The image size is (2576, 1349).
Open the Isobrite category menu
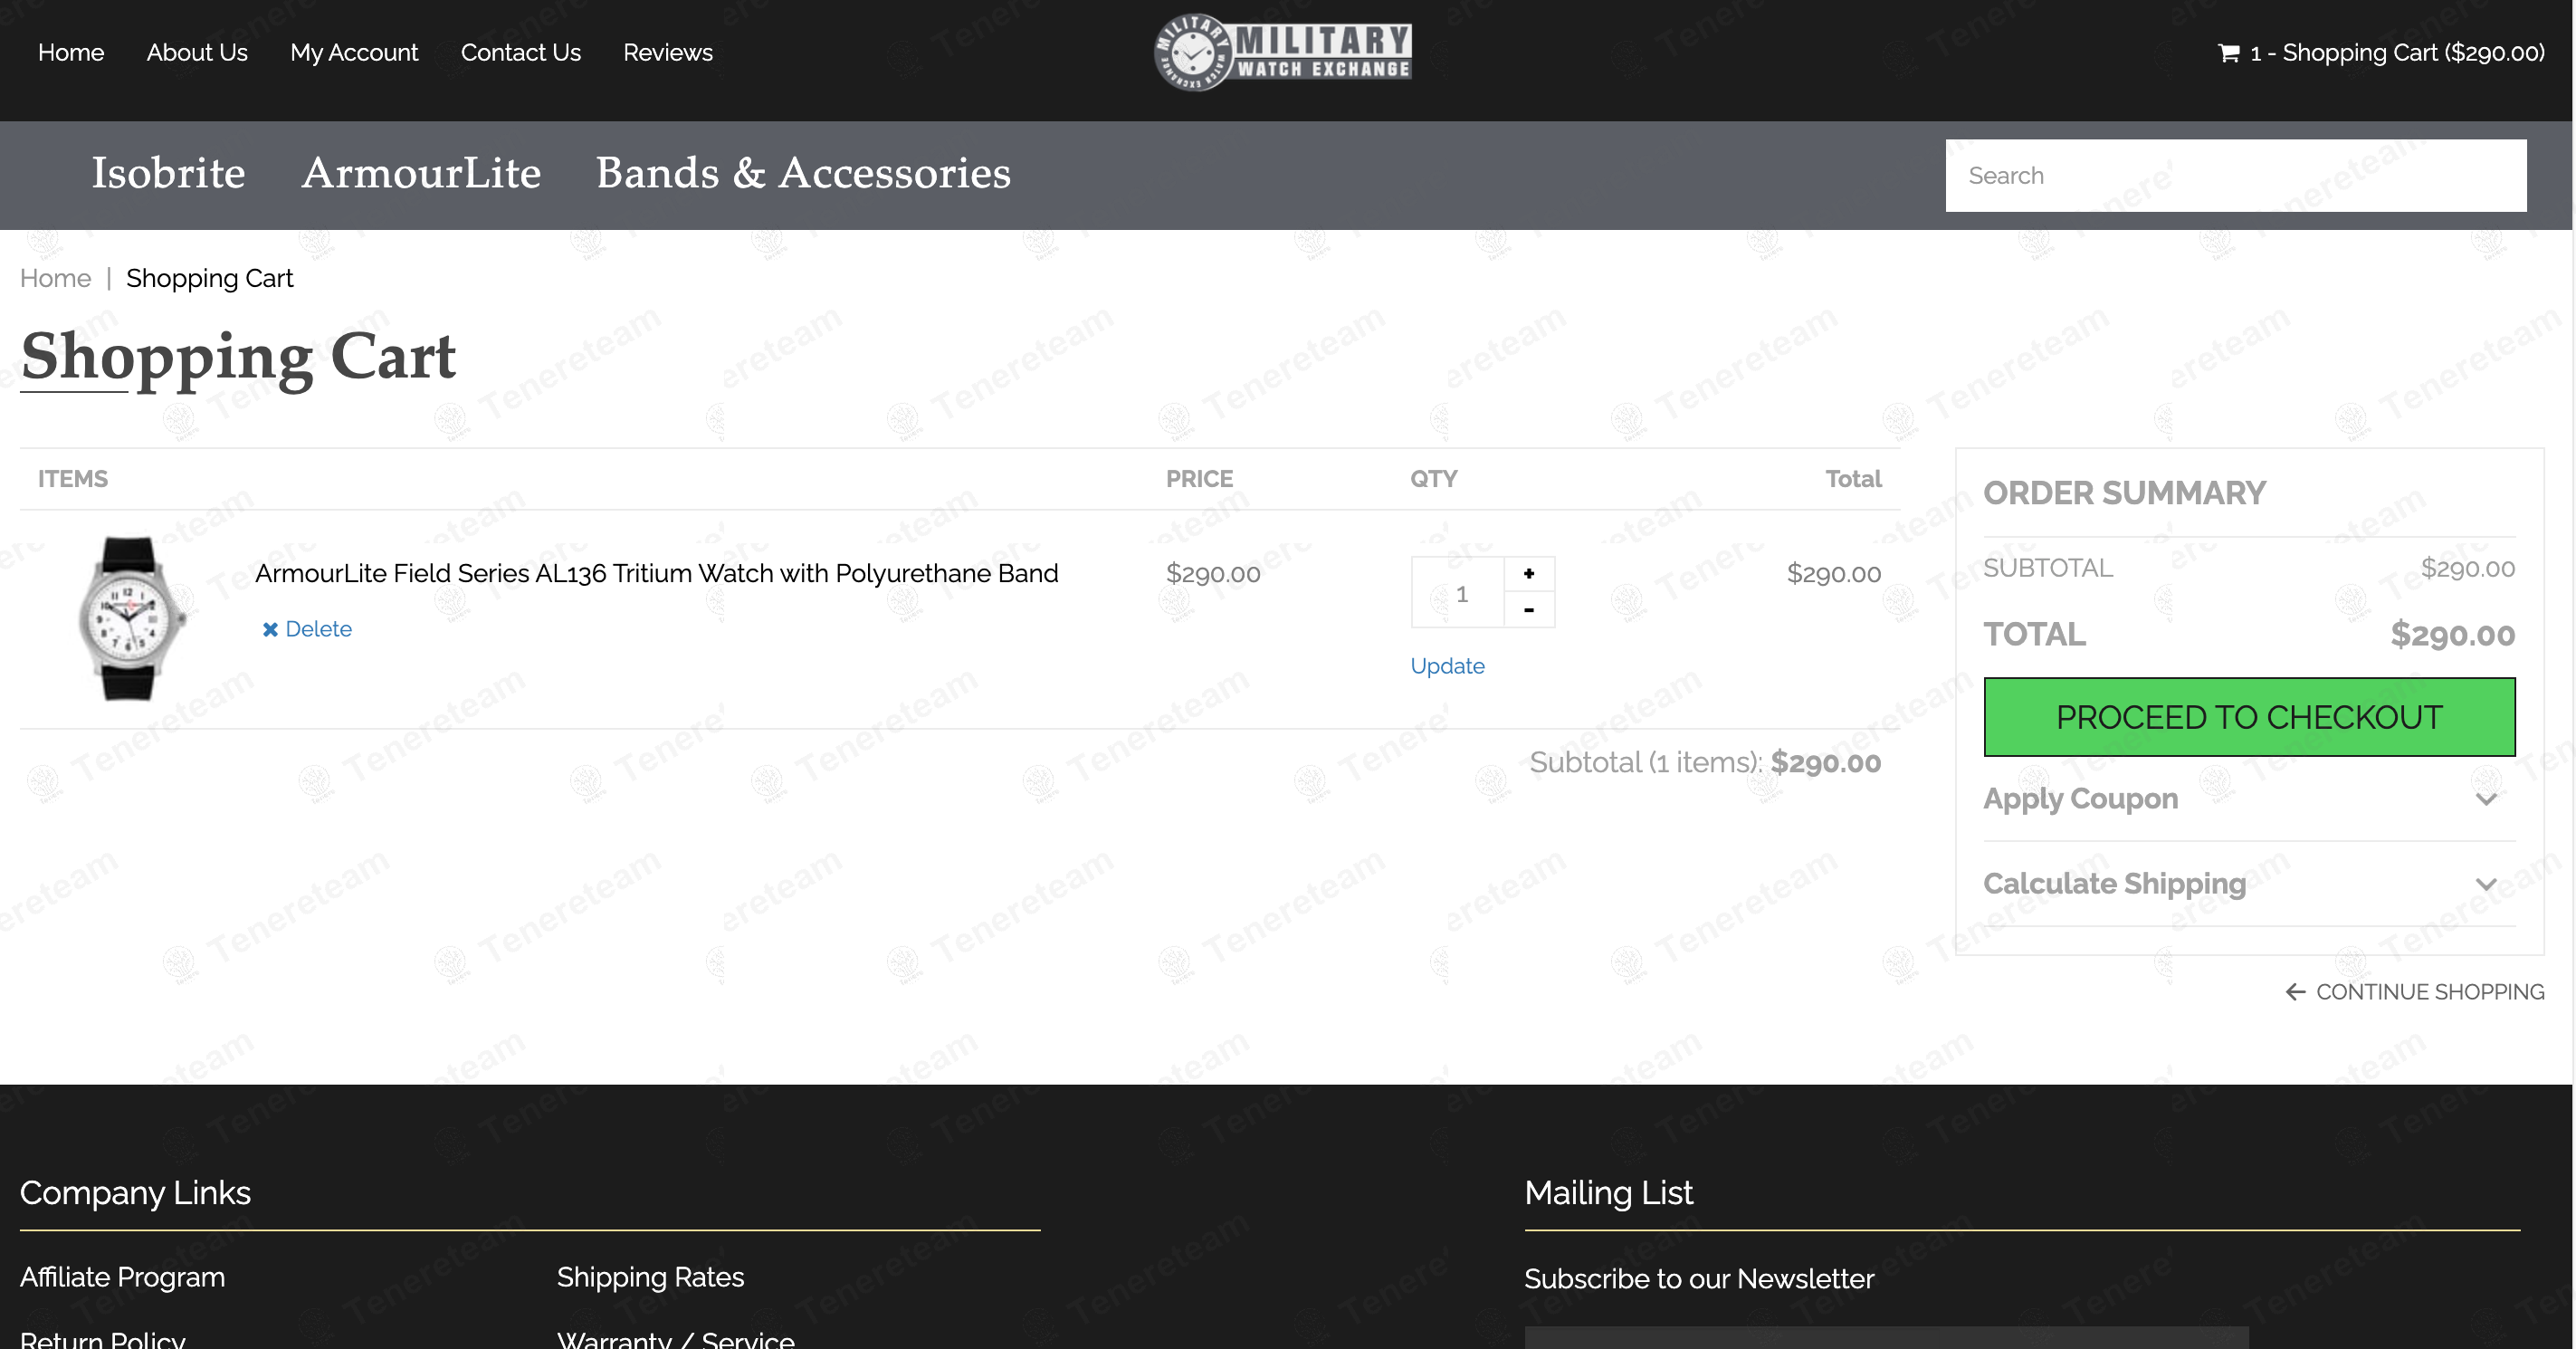[168, 173]
